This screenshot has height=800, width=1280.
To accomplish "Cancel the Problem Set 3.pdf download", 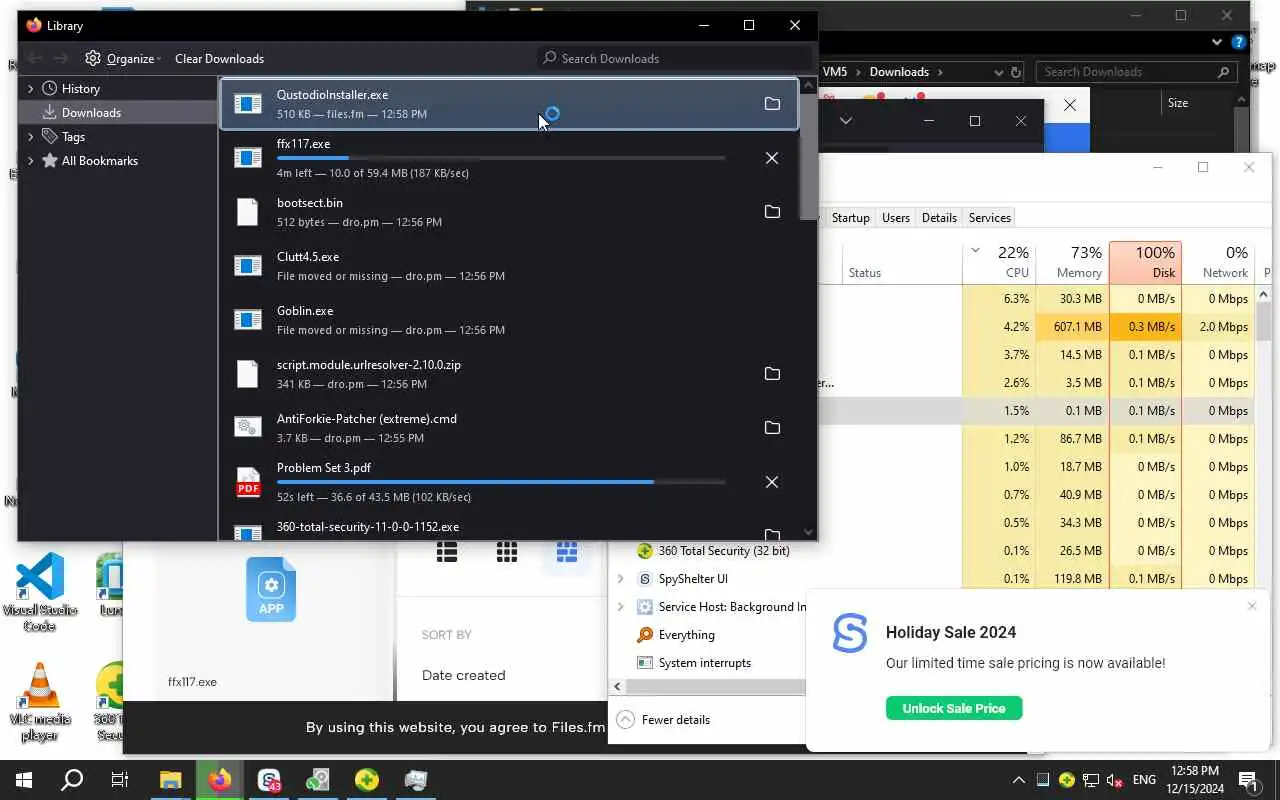I will click(x=772, y=482).
